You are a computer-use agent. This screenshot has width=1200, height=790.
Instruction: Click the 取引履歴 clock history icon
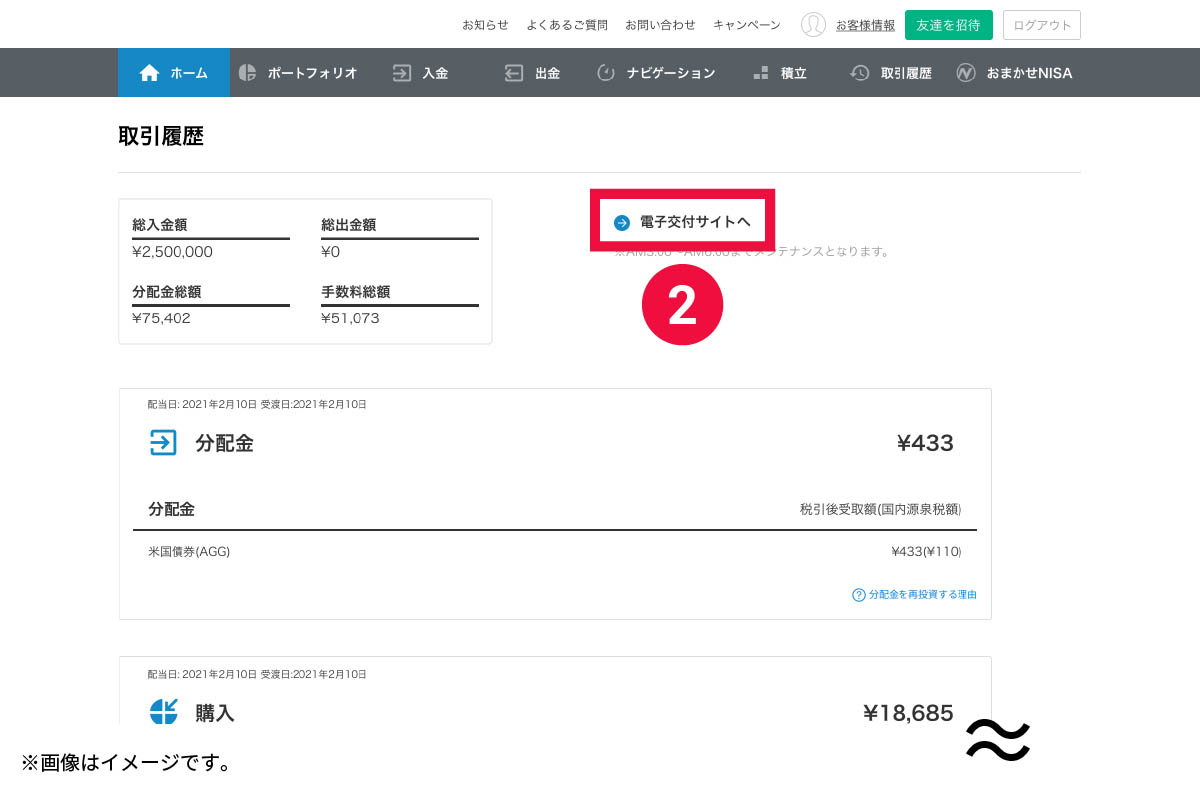pyautogui.click(x=859, y=73)
